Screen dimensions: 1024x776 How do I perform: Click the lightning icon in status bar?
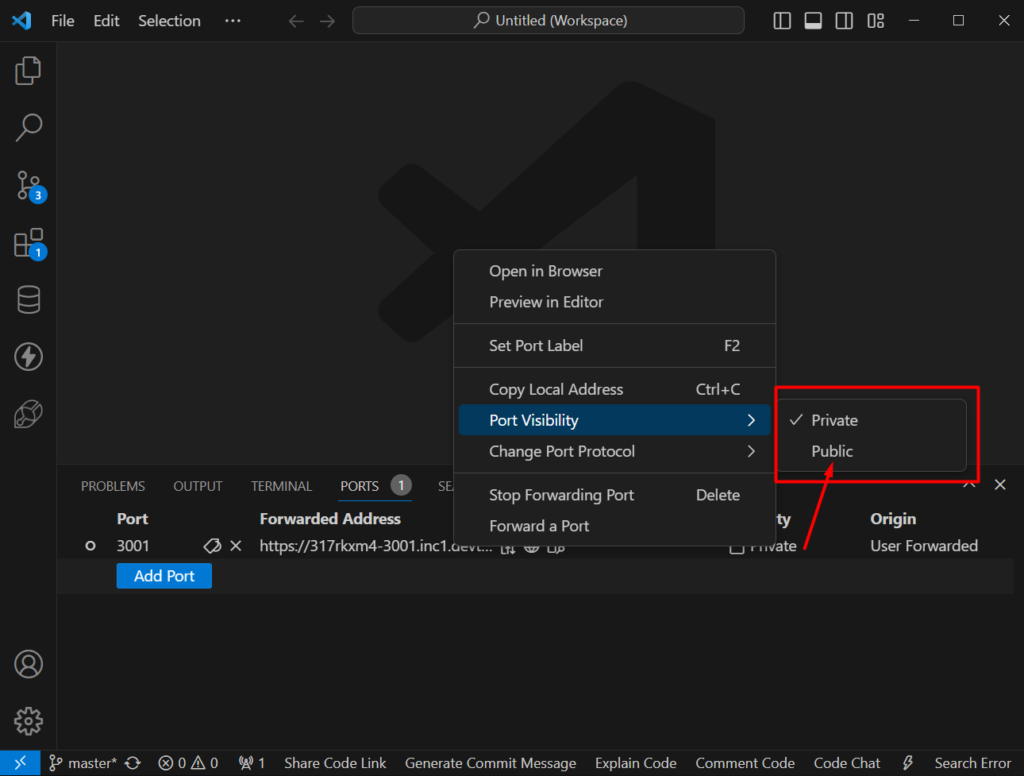908,763
